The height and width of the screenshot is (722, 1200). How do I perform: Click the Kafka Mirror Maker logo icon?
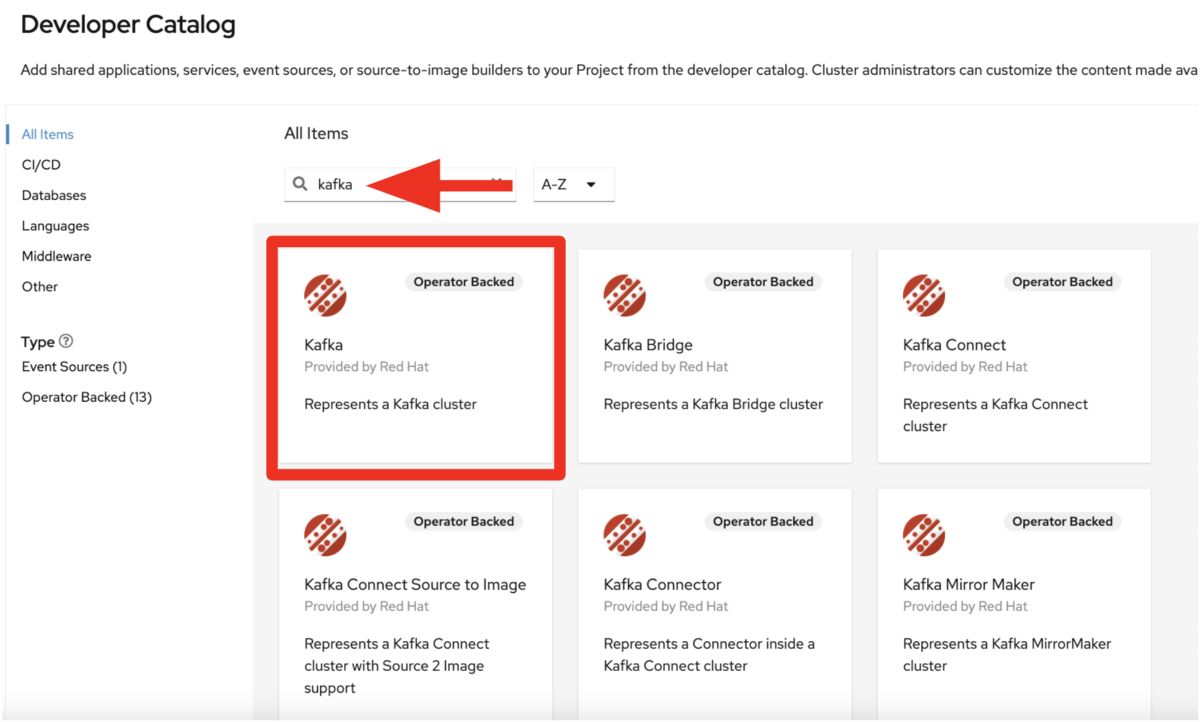tap(924, 535)
